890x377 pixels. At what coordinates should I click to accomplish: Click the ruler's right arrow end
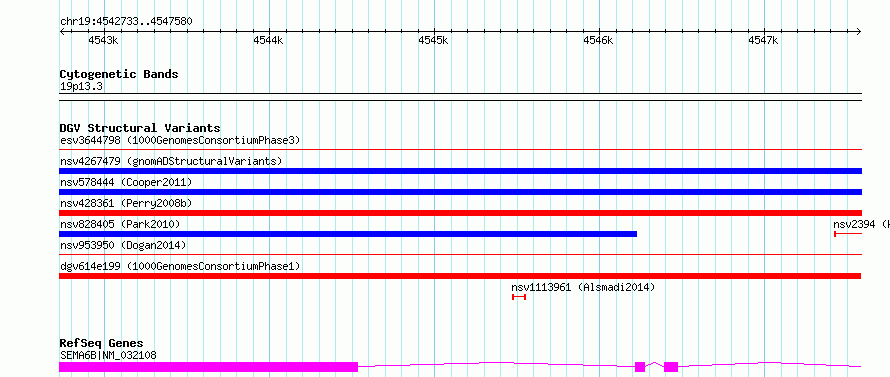point(859,31)
